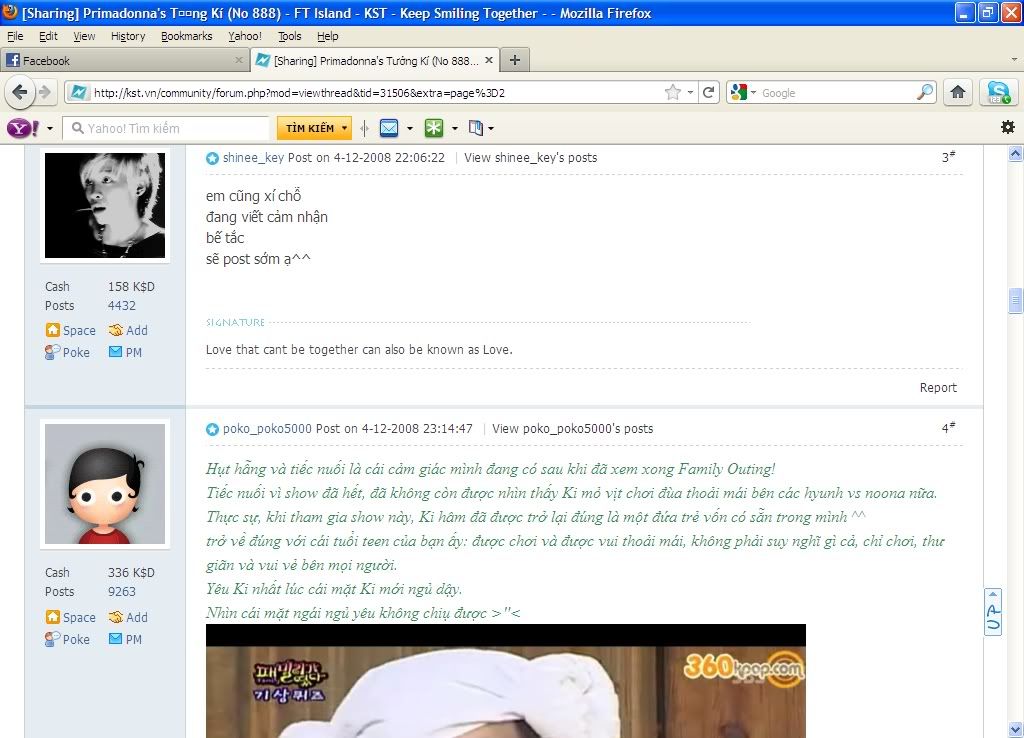Open the Firefox Home page icon
Screen dimensions: 1024x738
pyautogui.click(x=957, y=92)
